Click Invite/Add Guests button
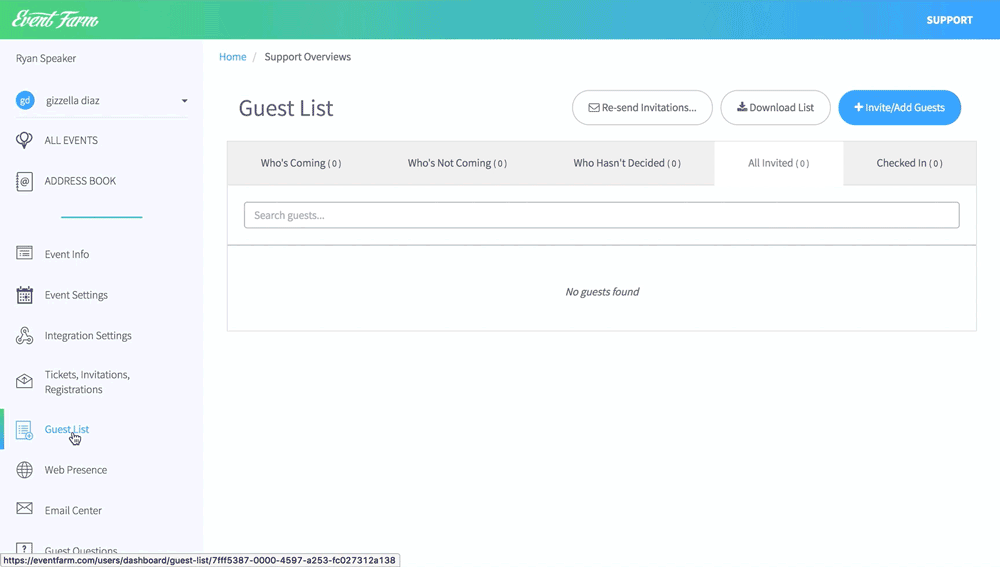The height and width of the screenshot is (567, 1000). tap(899, 107)
